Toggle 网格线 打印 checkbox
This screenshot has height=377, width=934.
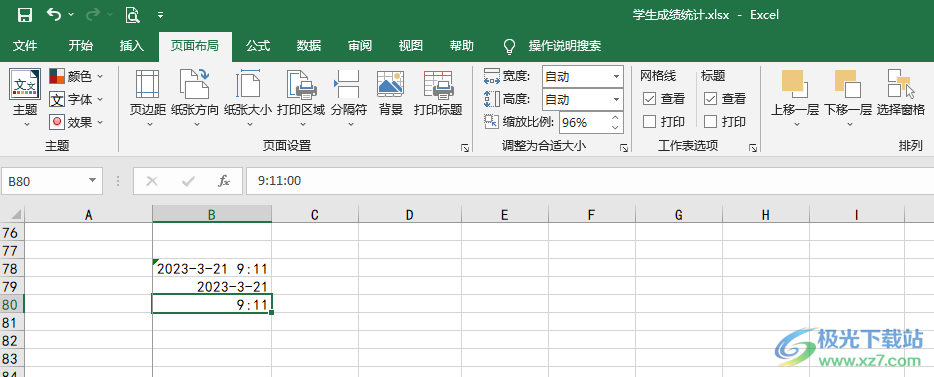pos(649,122)
